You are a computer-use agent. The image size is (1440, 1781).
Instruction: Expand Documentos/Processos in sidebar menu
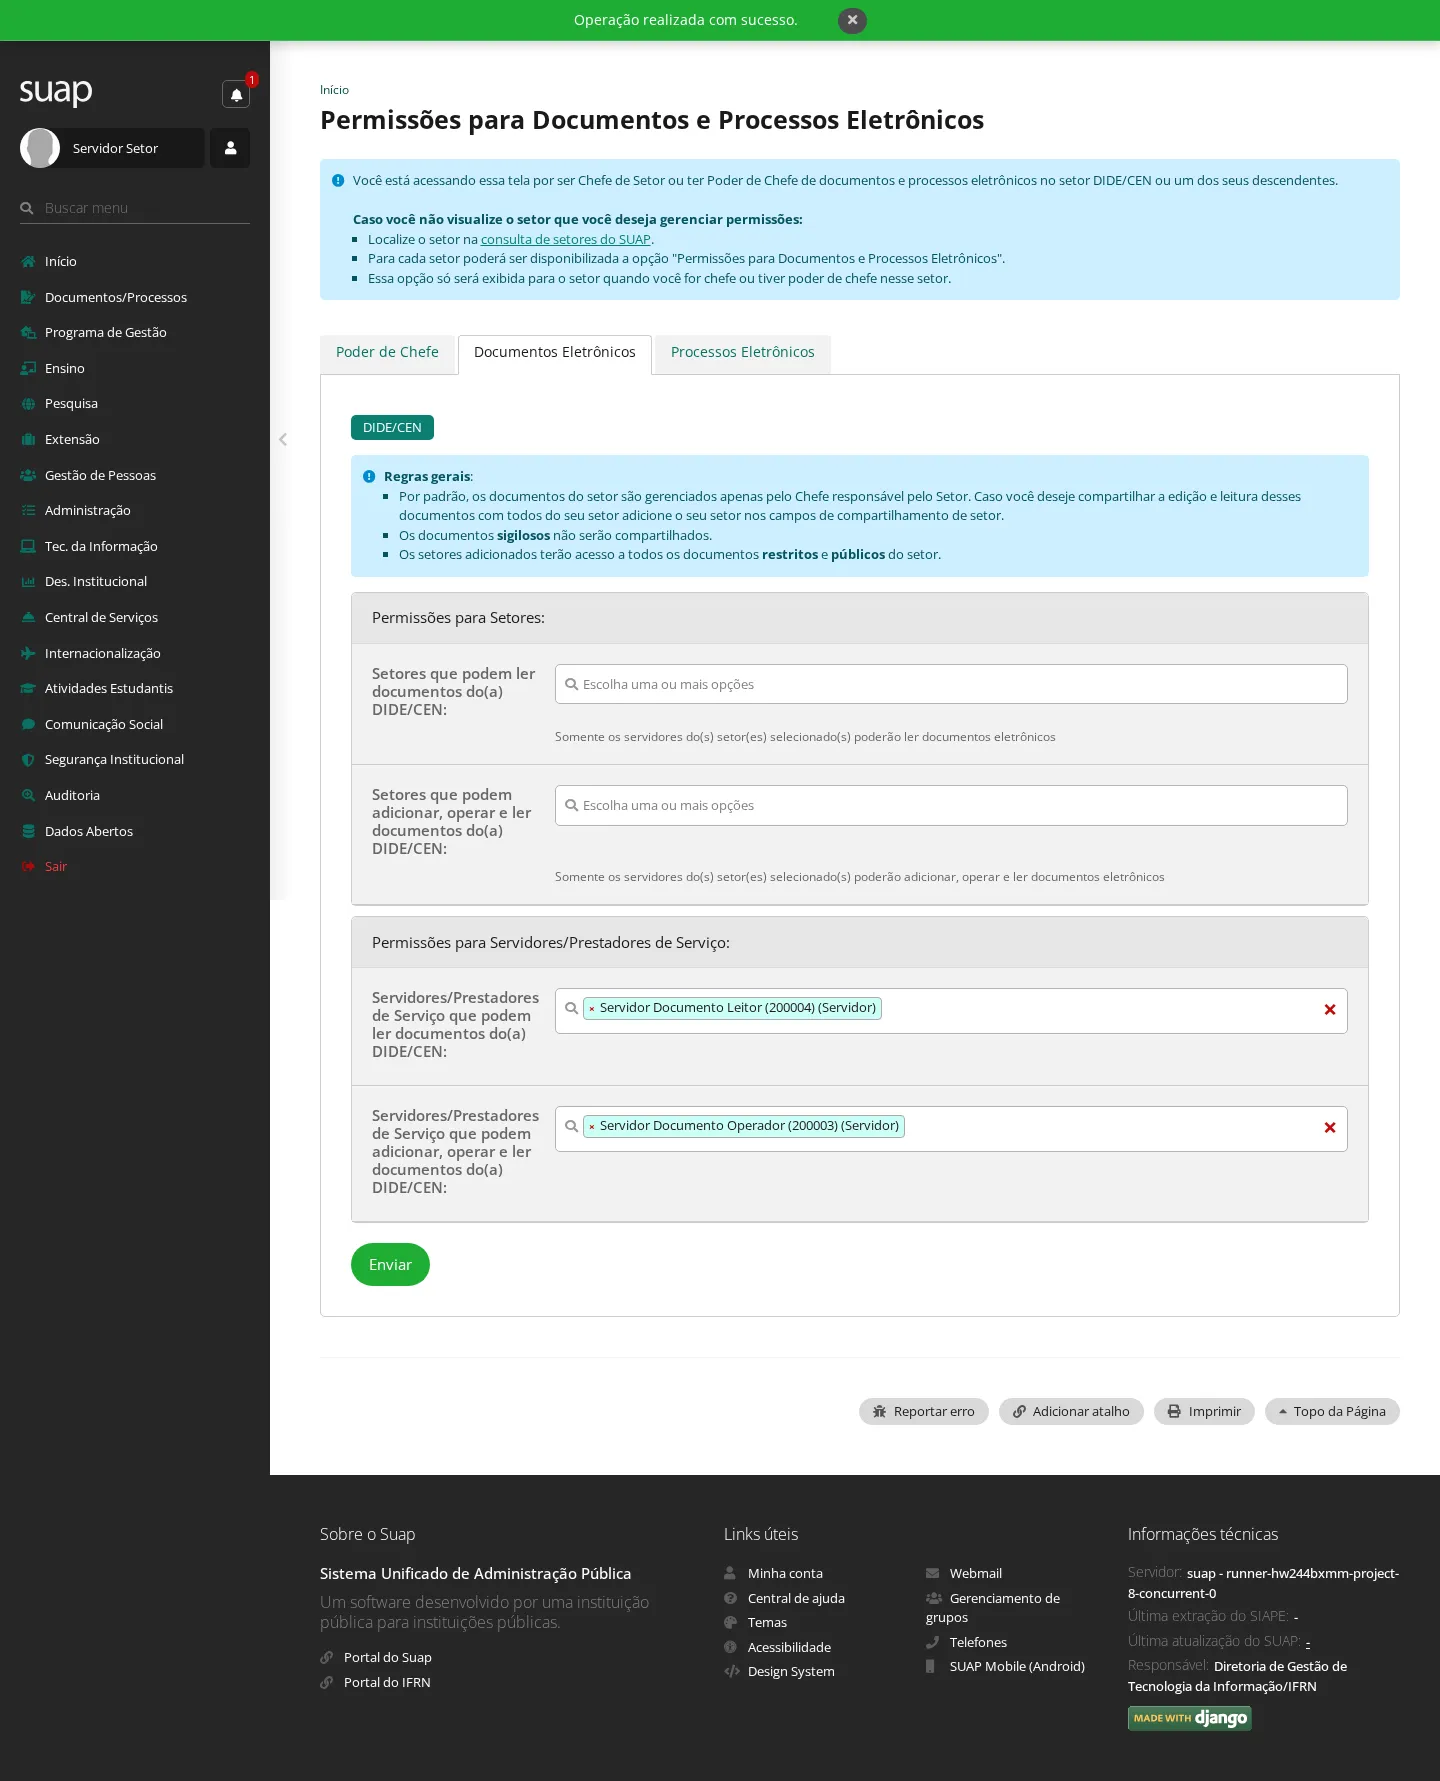[x=116, y=297]
